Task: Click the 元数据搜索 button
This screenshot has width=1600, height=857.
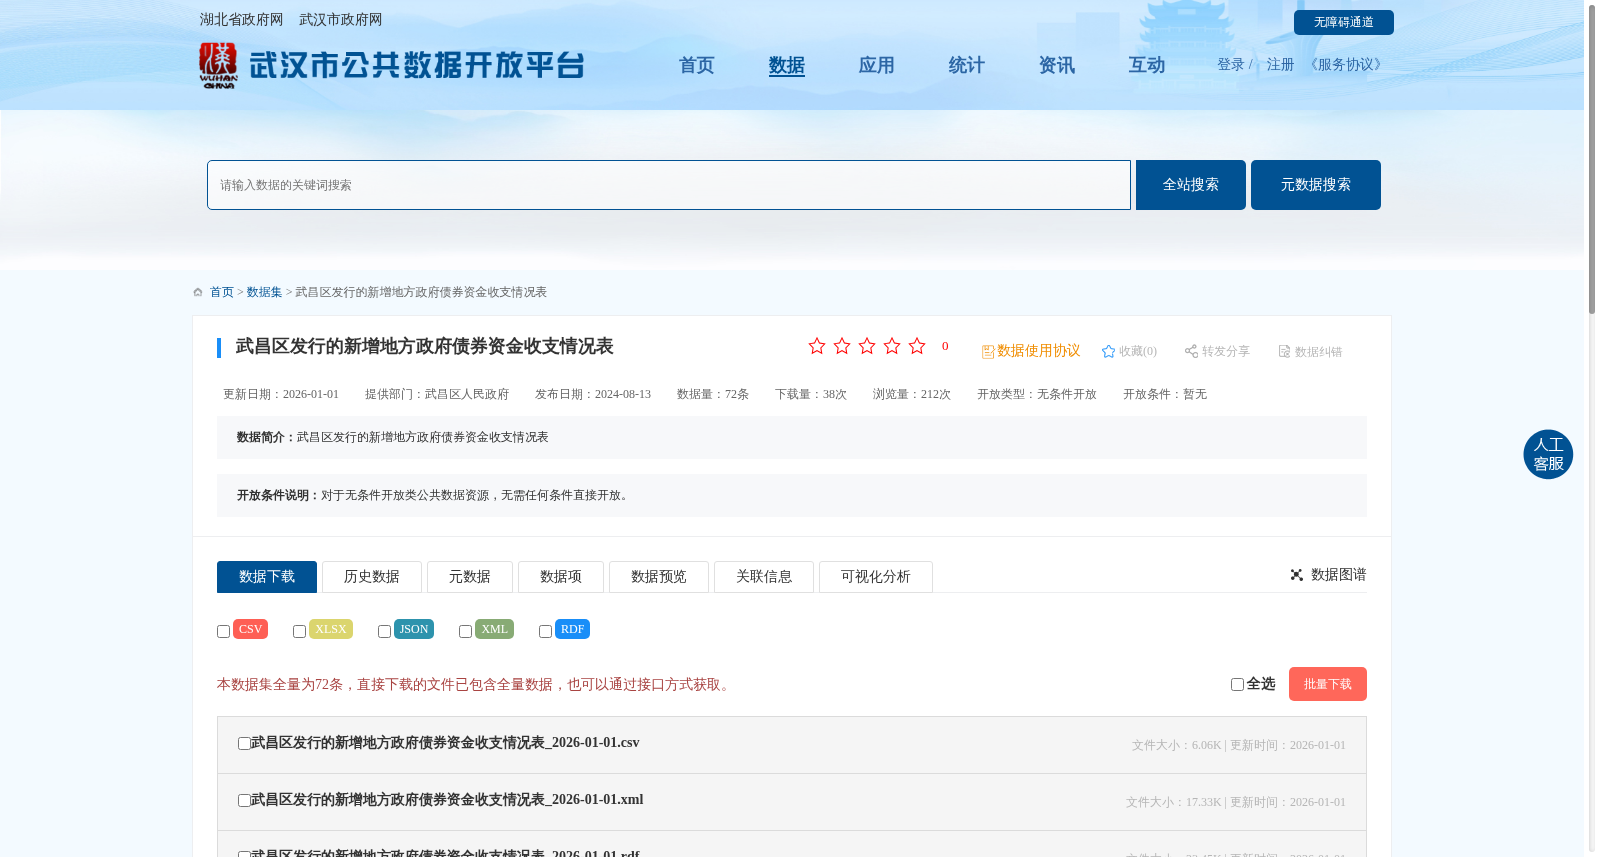Action: pos(1316,185)
